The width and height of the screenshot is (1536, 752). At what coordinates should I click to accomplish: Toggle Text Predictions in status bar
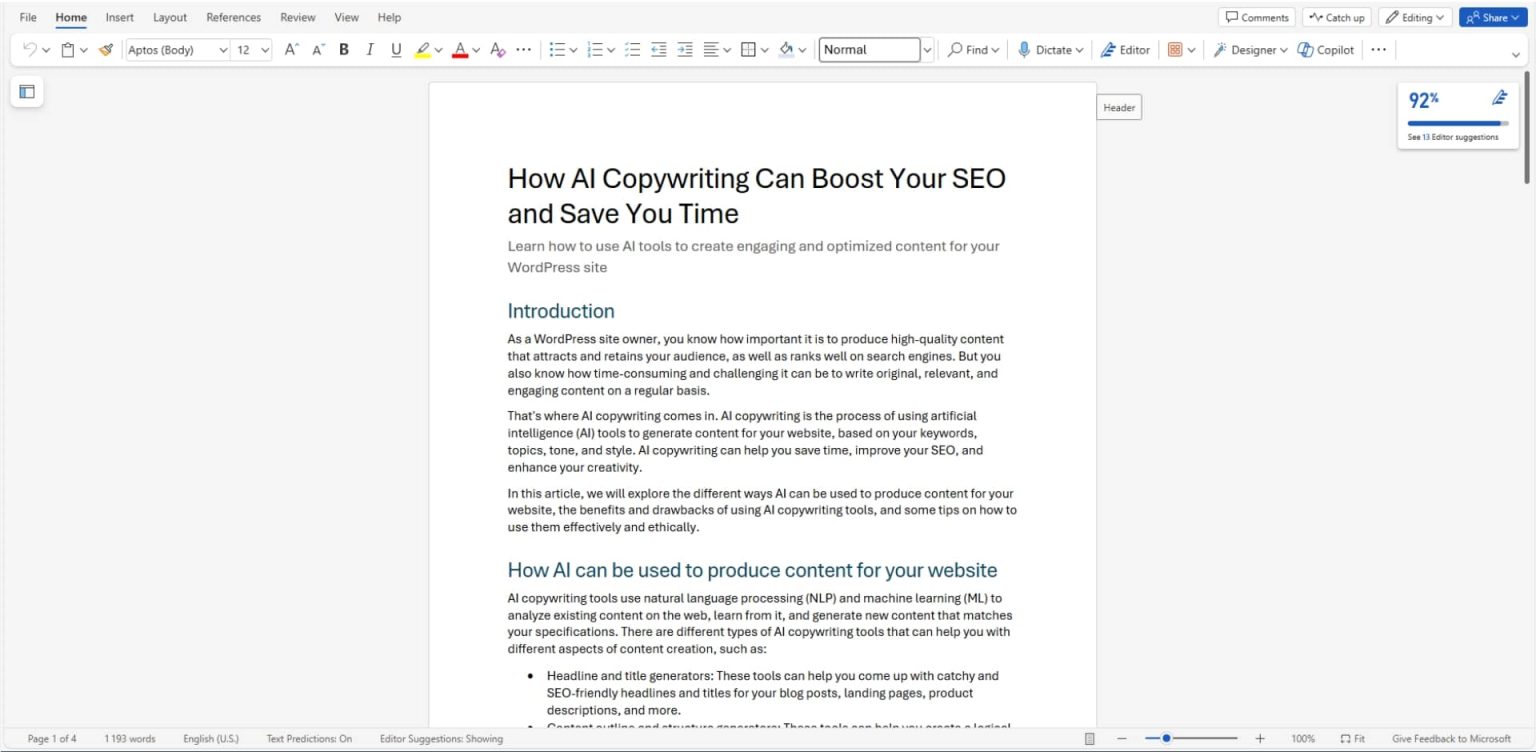point(309,739)
